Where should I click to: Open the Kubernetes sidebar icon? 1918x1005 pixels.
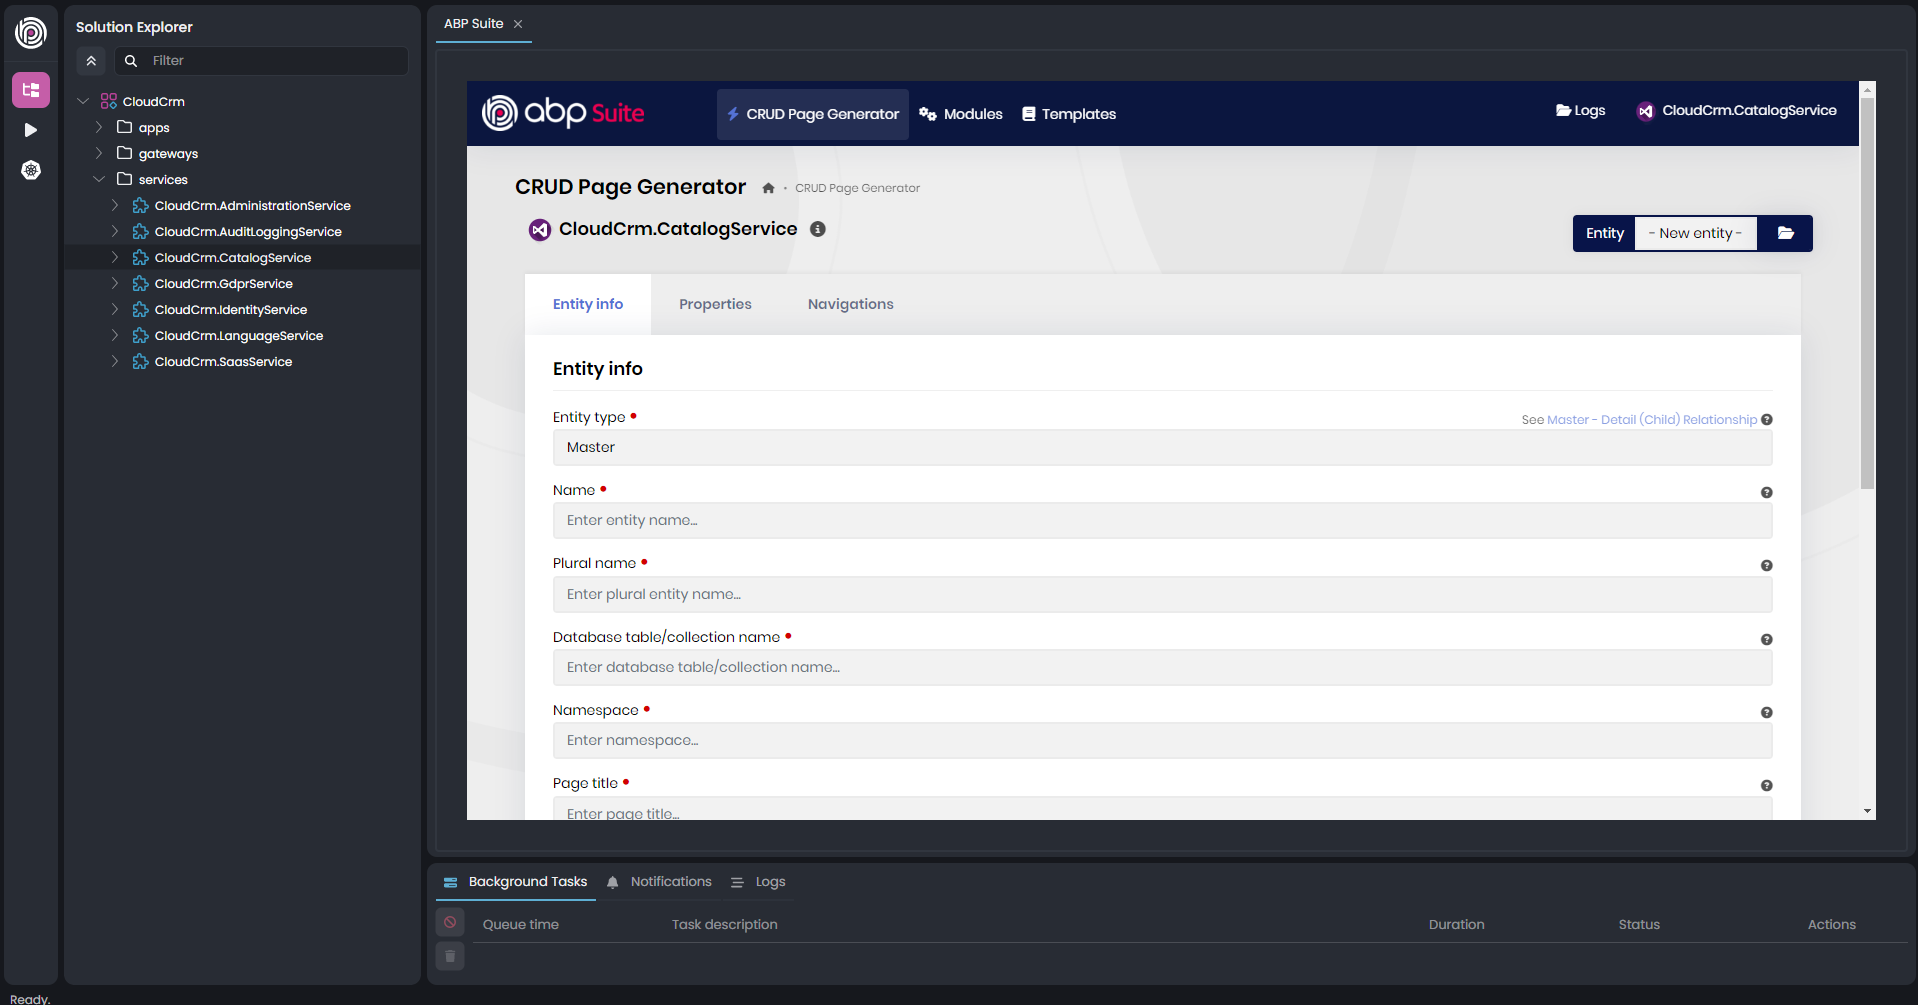coord(31,170)
